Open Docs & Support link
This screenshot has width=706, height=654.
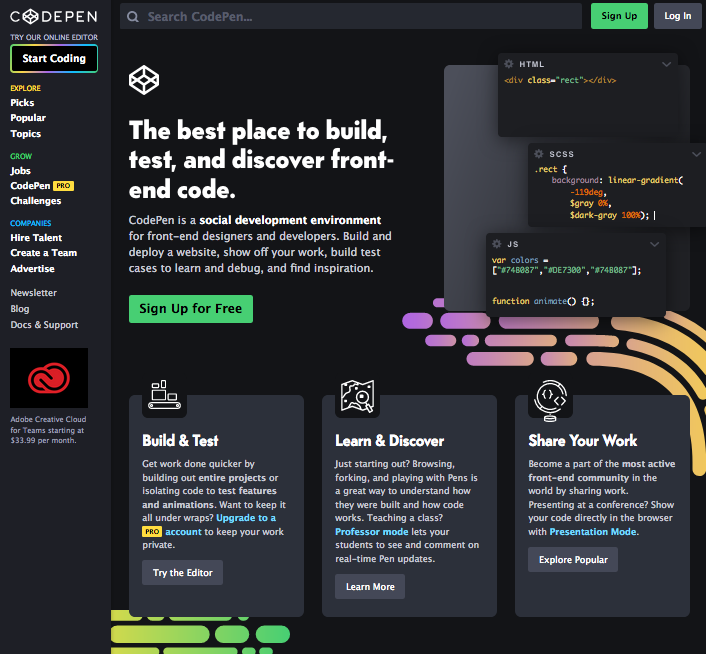44,325
